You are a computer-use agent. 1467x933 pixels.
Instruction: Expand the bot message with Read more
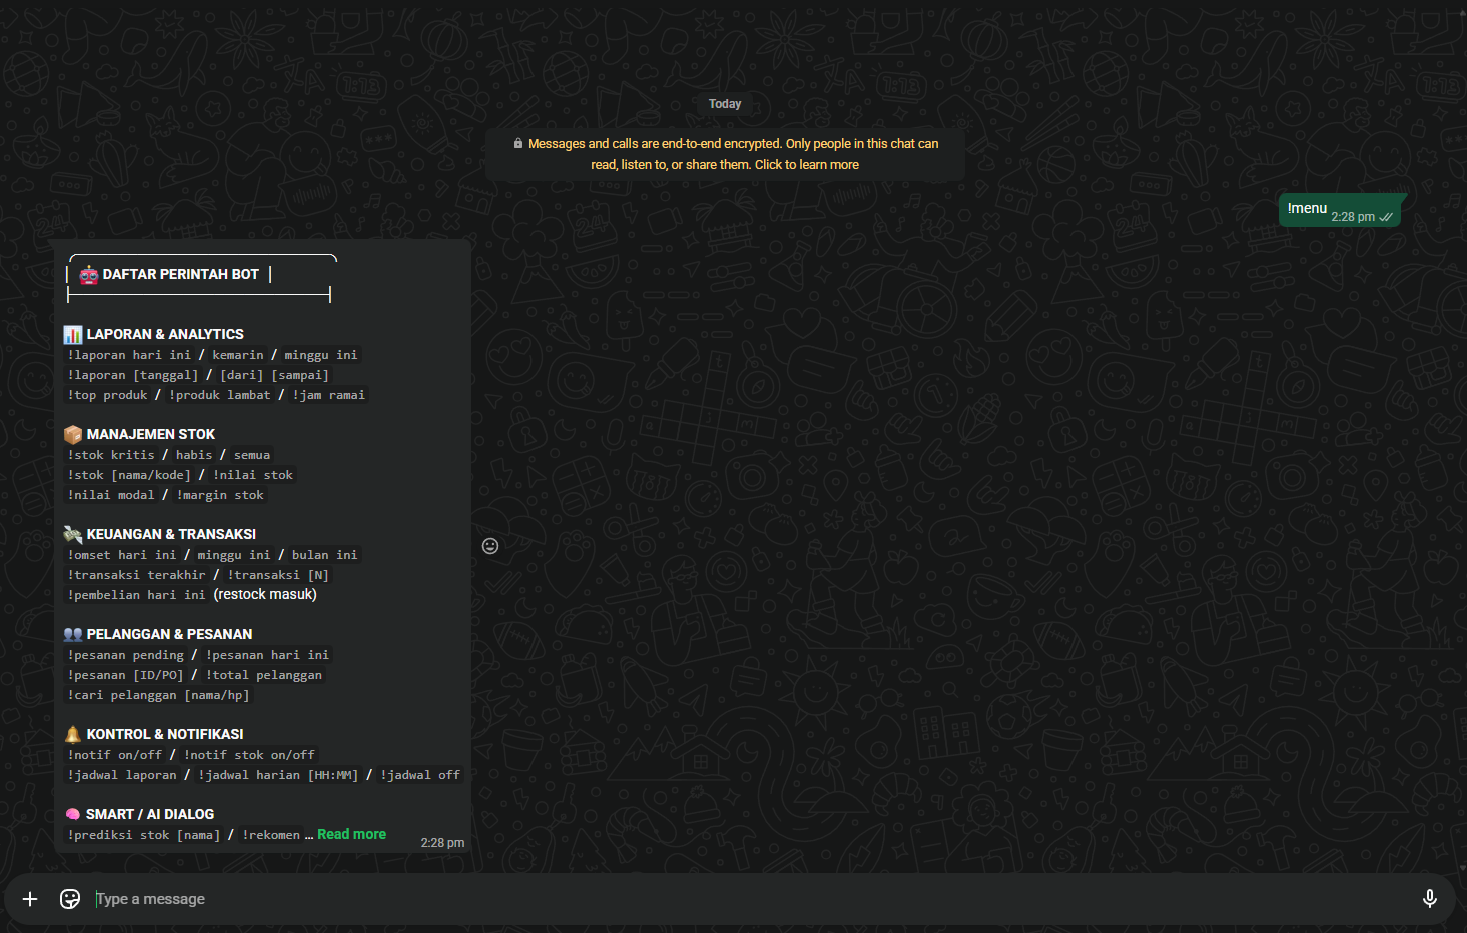[x=351, y=834]
